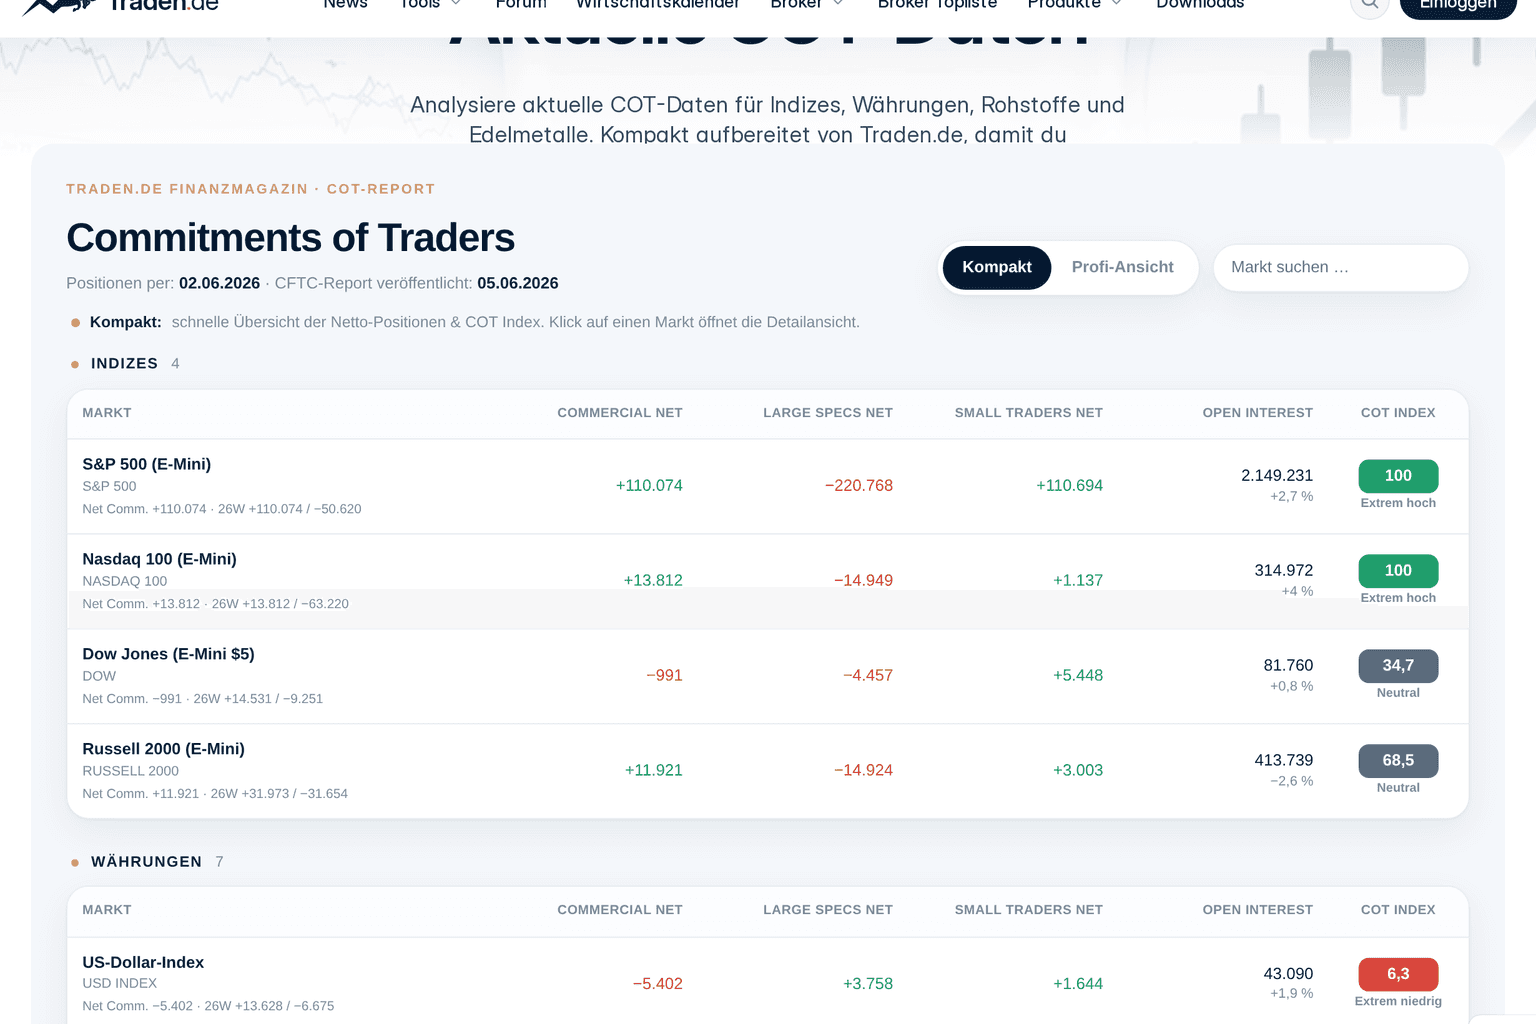Click Dow Jones commercial net −991

(664, 676)
